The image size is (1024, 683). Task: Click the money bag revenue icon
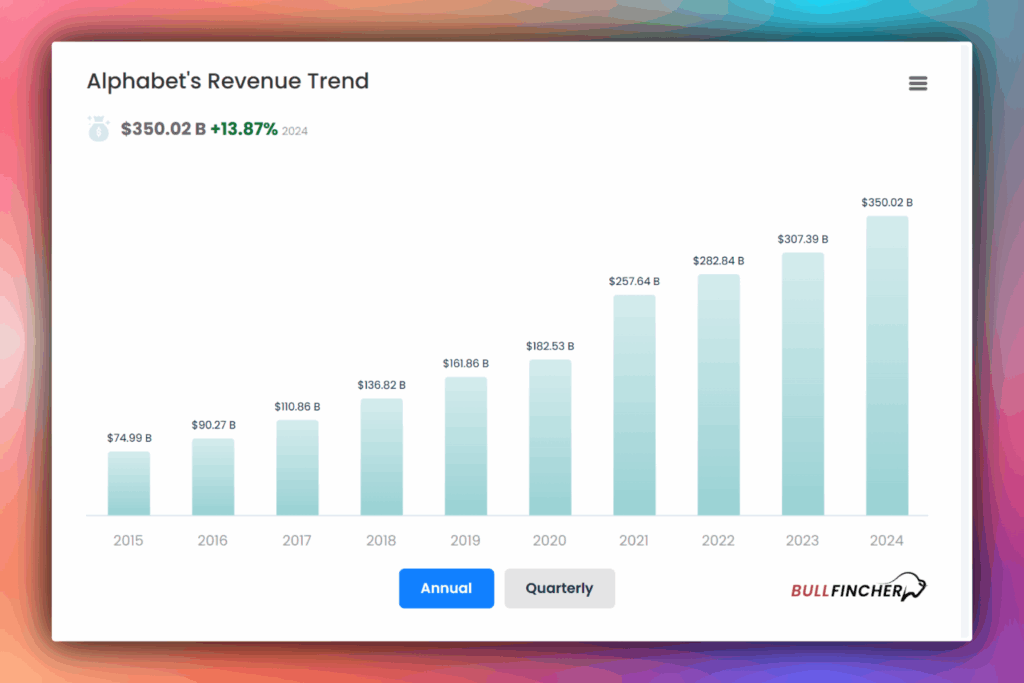pos(98,128)
